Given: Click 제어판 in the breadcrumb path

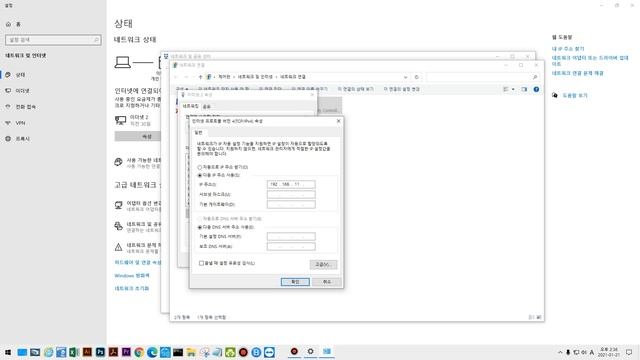Looking at the screenshot, I should click(224, 77).
